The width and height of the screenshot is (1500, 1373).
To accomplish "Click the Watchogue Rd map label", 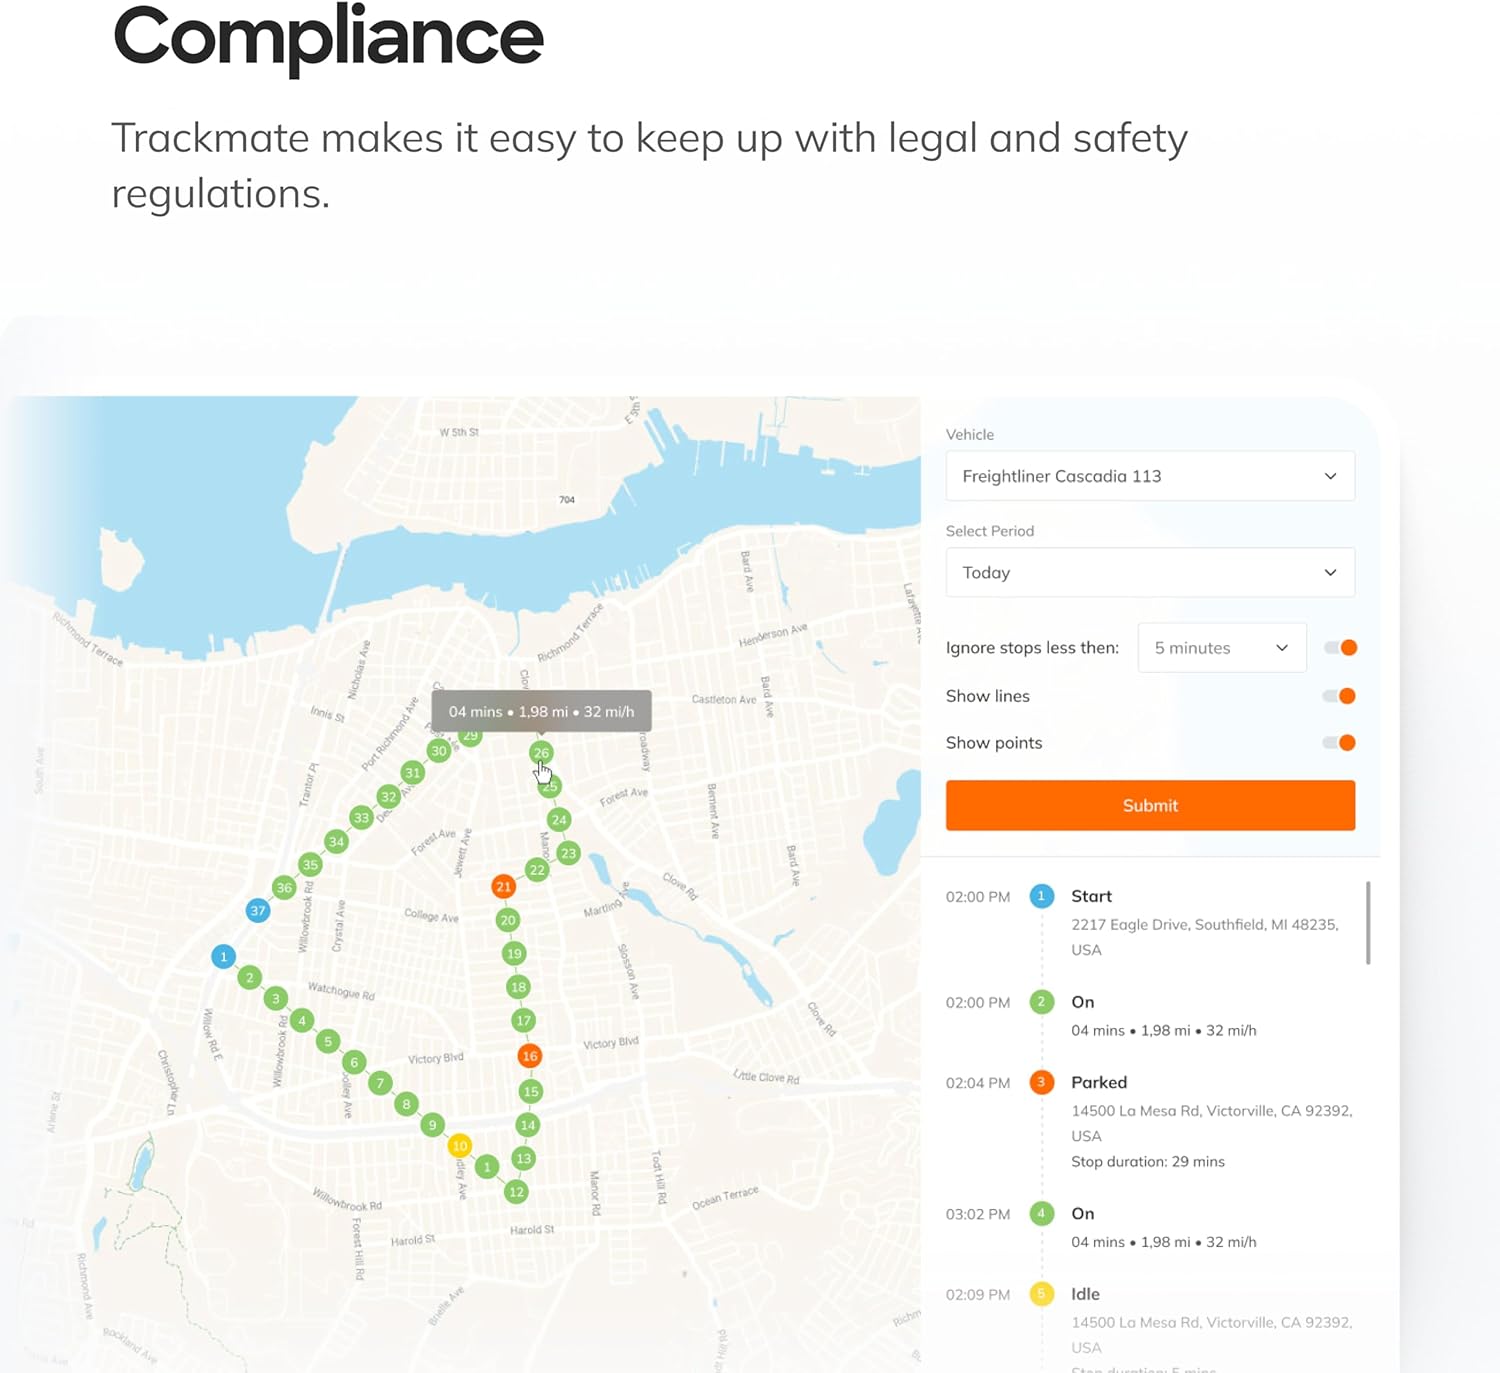I will point(341,991).
